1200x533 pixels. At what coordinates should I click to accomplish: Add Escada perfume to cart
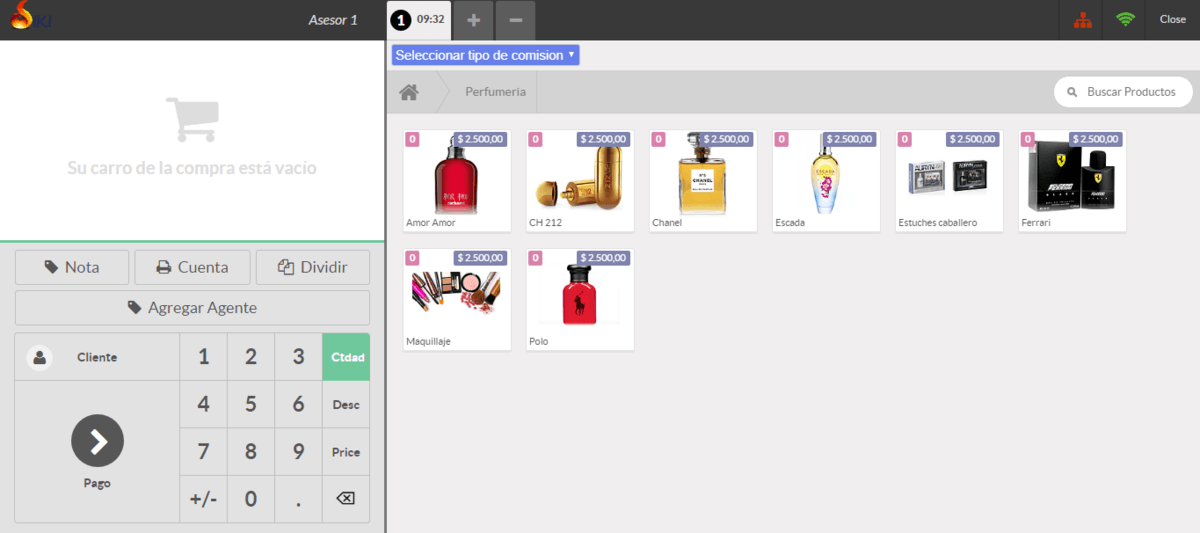point(826,181)
